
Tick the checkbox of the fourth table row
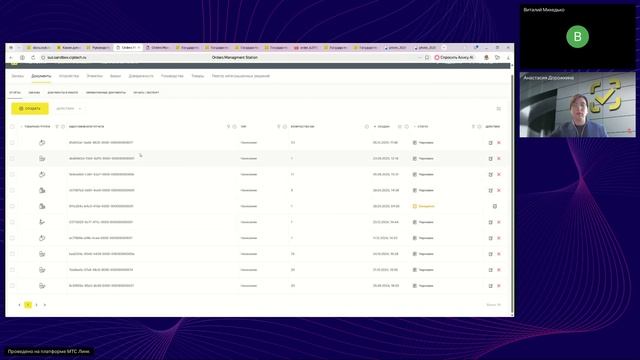12,190
